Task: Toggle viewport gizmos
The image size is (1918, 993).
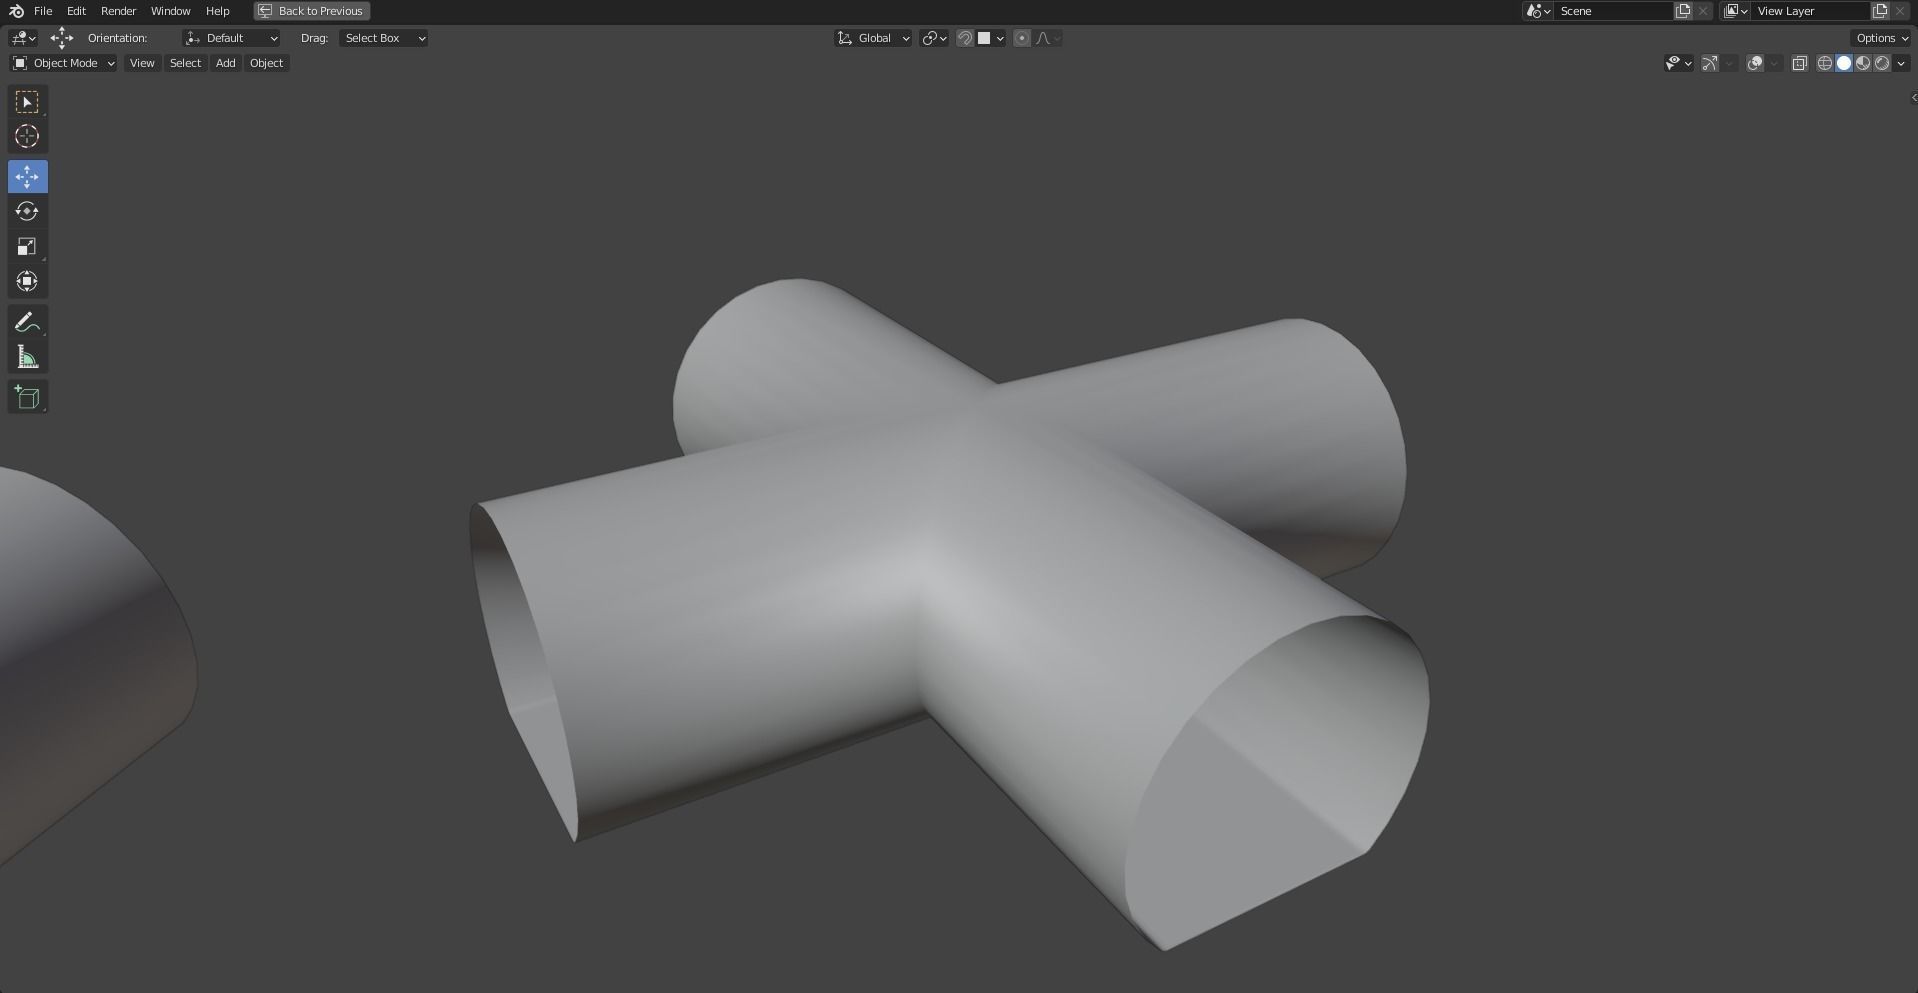Action: click(x=1710, y=63)
